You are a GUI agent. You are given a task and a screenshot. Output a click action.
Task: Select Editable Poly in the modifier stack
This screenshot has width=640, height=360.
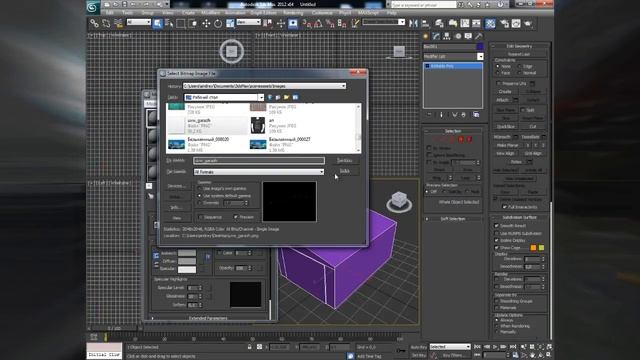pos(452,66)
